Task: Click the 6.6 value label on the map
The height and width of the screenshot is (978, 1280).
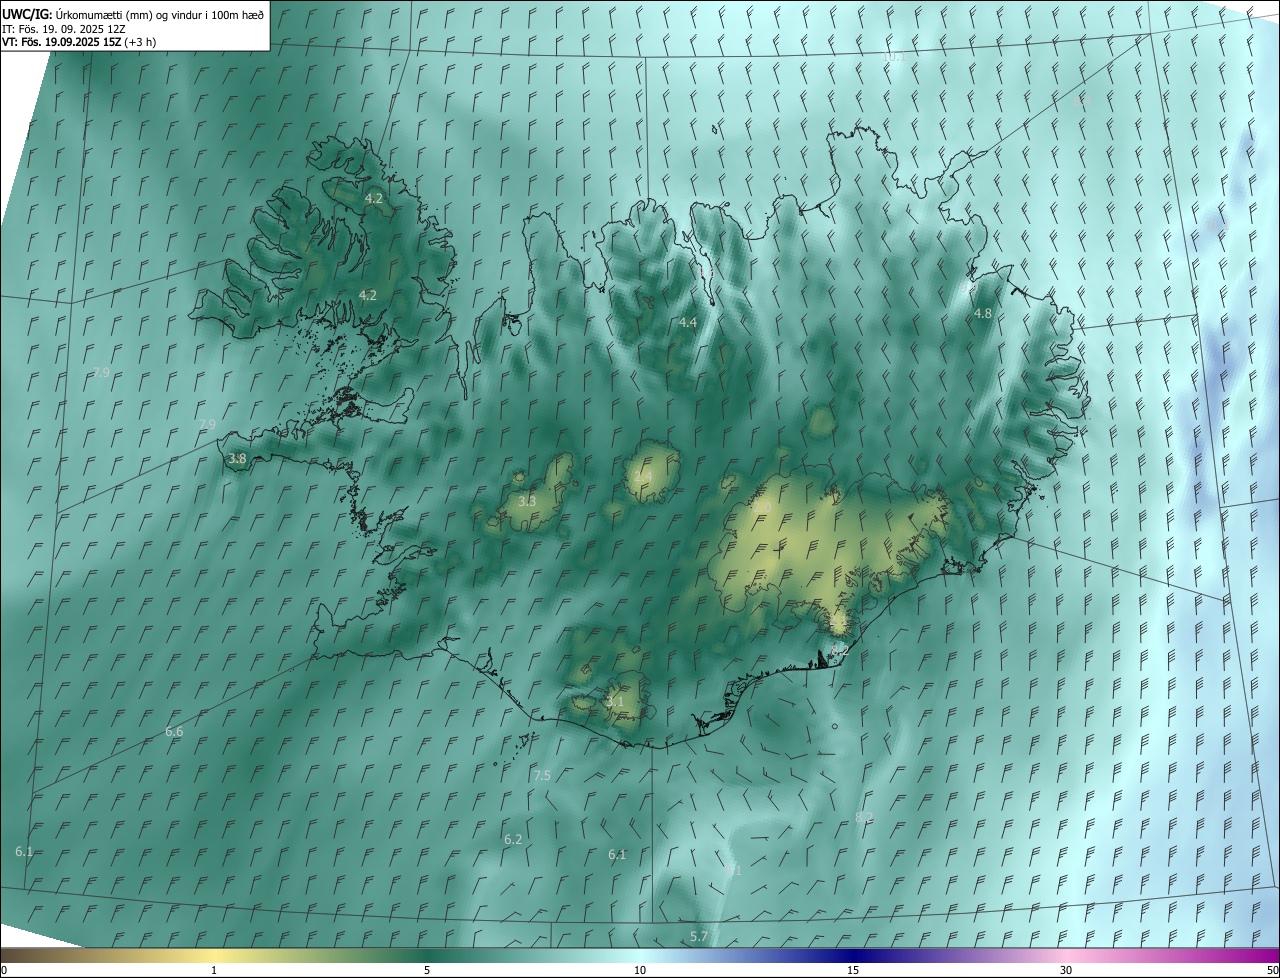Action: (174, 732)
